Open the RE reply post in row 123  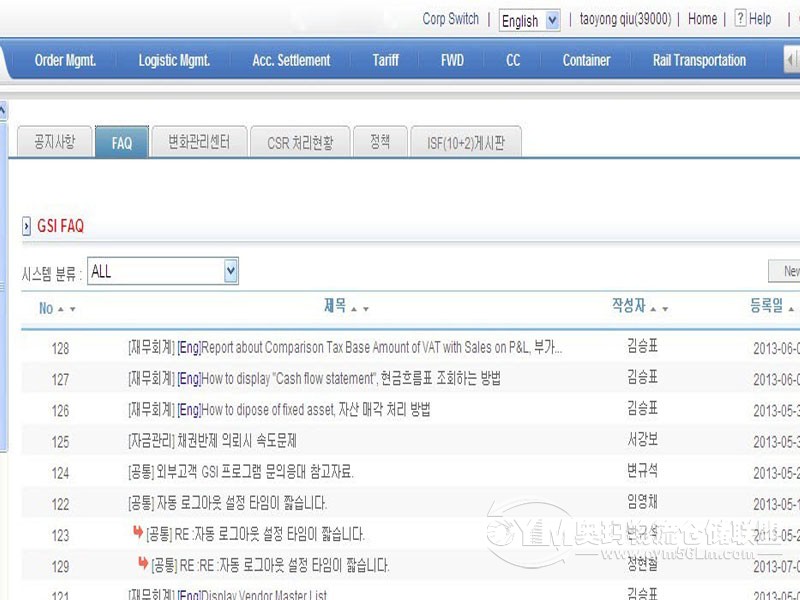[255, 535]
